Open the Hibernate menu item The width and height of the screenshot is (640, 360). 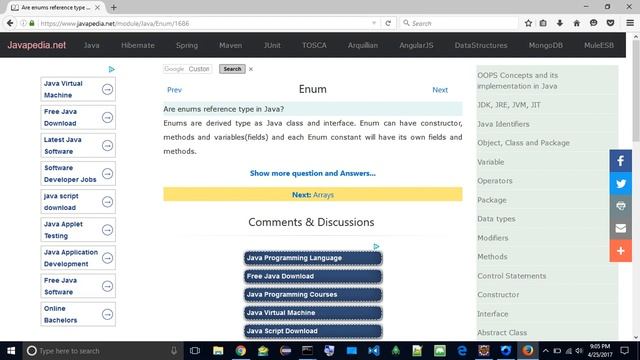pos(138,45)
